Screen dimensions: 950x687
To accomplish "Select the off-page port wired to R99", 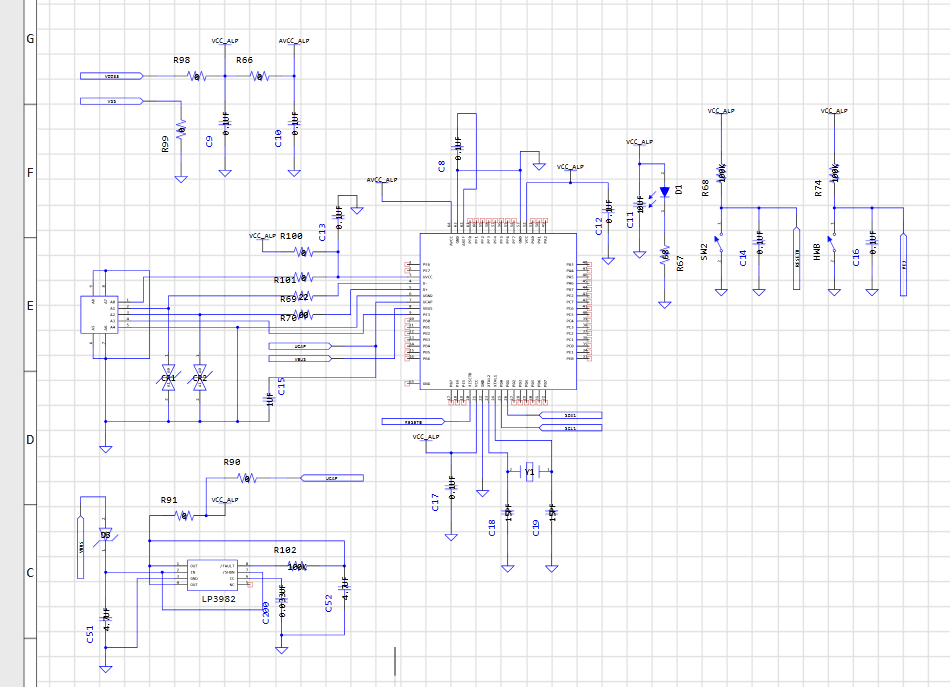I will (x=112, y=101).
